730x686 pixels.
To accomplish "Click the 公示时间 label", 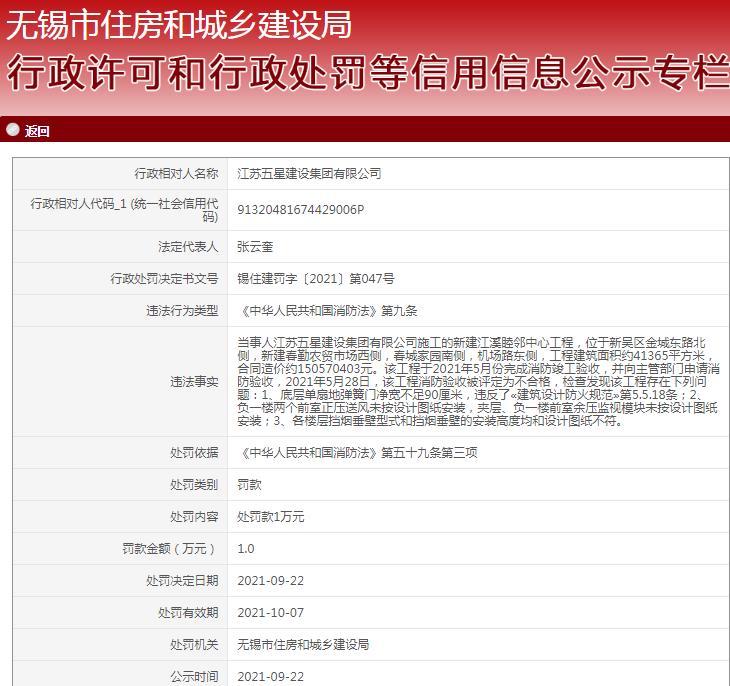I will 194,677.
